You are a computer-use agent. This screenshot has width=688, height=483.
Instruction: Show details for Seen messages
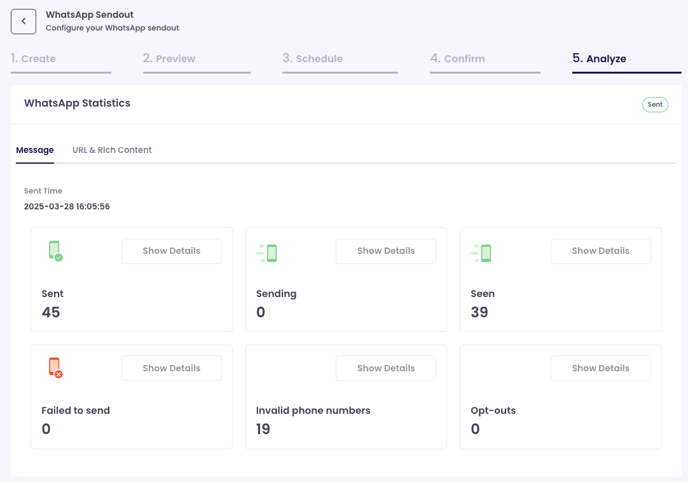point(601,251)
